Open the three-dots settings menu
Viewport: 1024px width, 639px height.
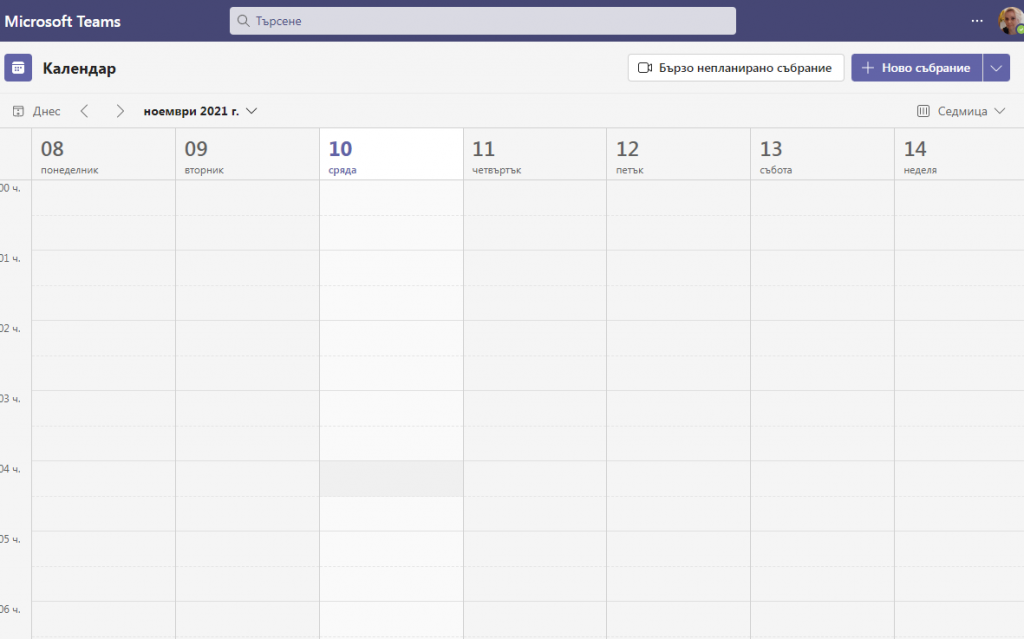point(977,21)
